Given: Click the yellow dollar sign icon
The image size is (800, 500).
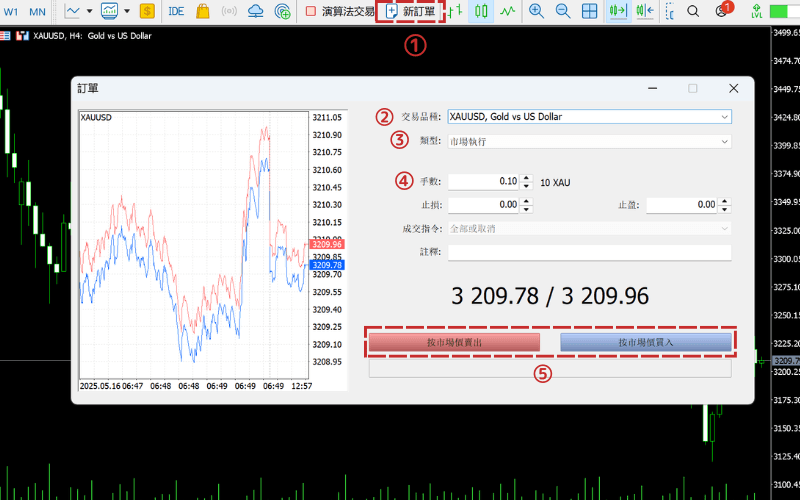Looking at the screenshot, I should tap(147, 11).
